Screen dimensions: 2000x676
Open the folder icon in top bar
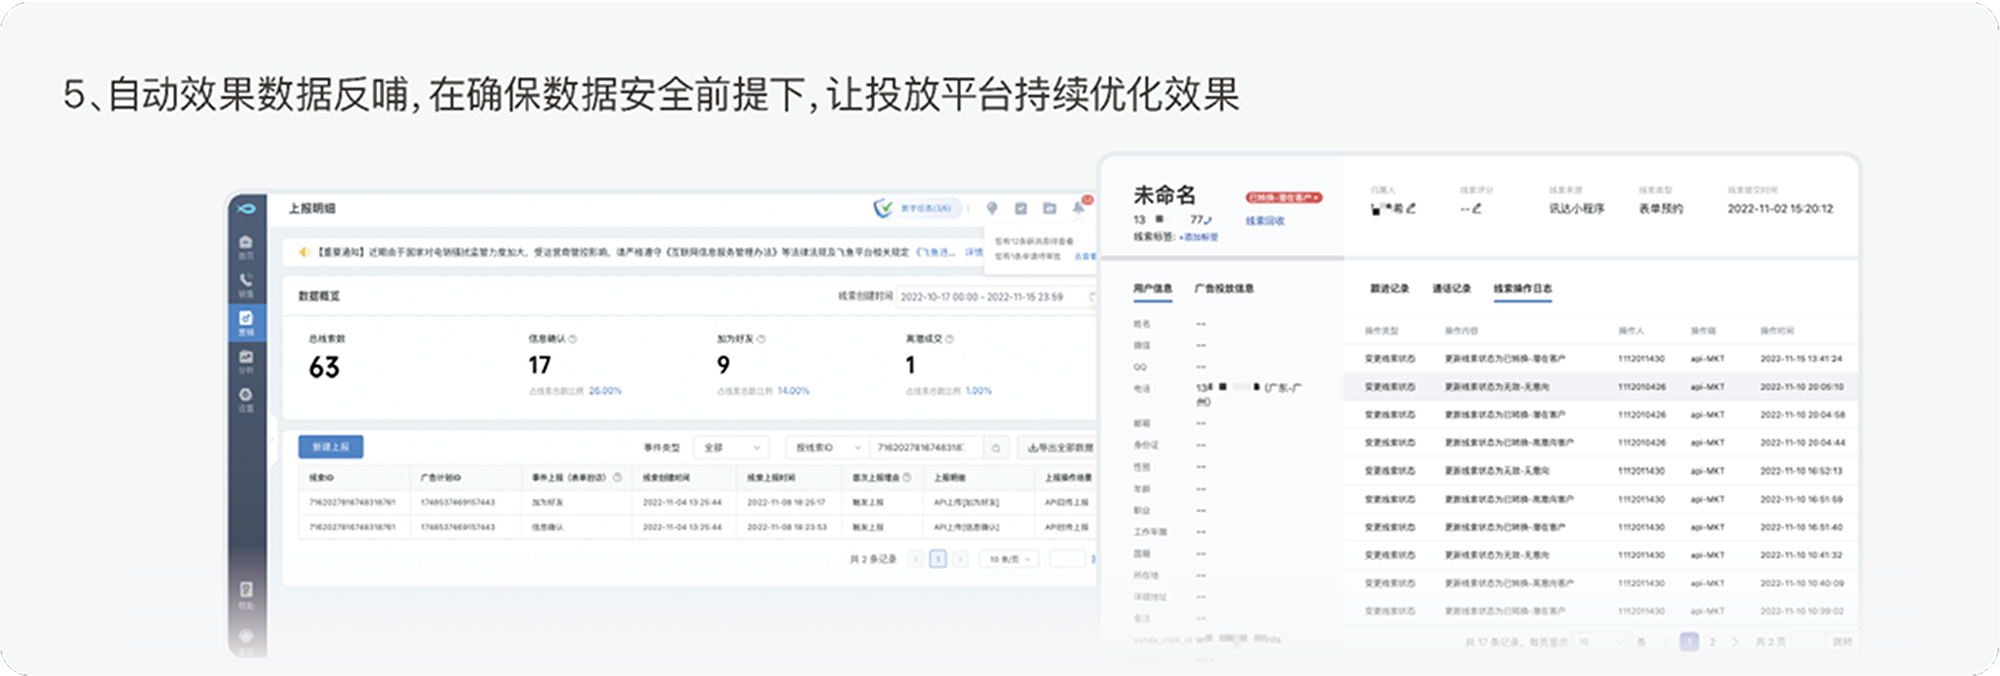click(1049, 208)
